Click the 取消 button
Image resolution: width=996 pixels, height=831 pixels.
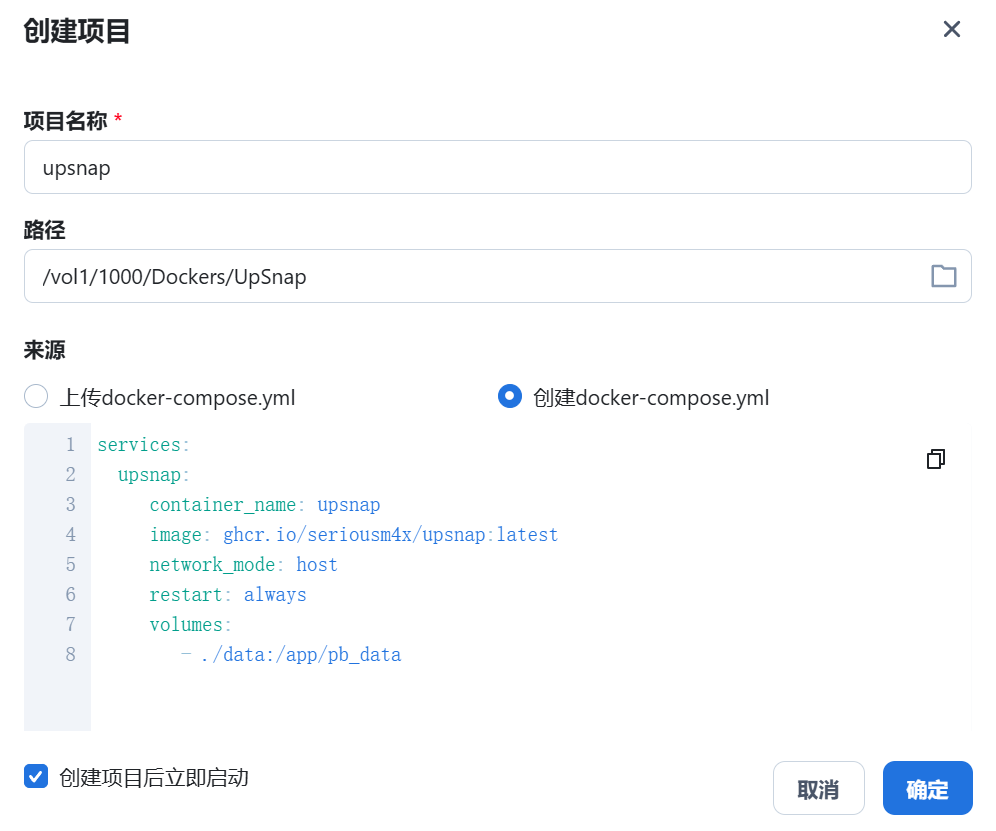tap(818, 788)
